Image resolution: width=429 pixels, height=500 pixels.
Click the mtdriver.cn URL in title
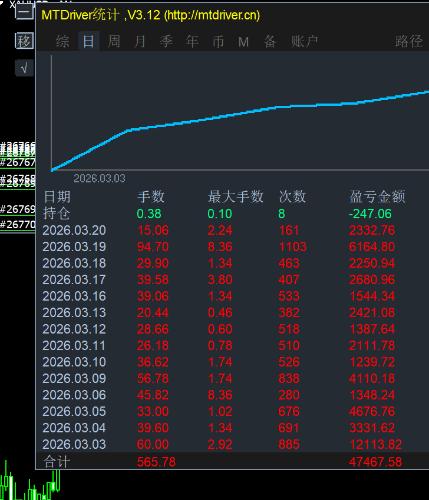tap(212, 15)
